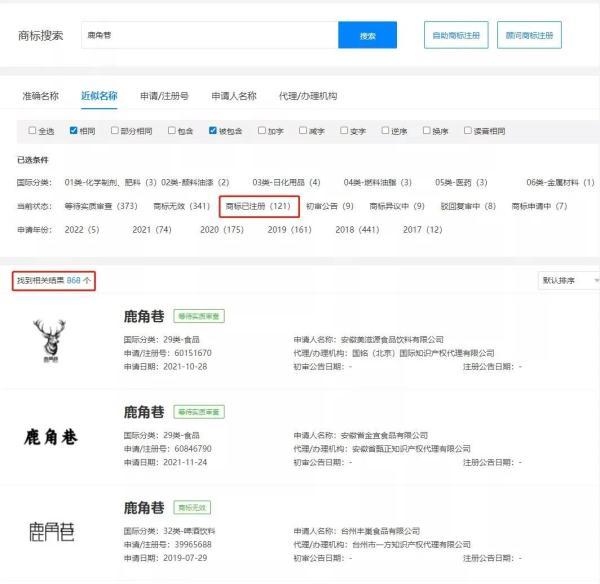Tick the 全选 checkbox
The image size is (600, 584).
(32, 131)
